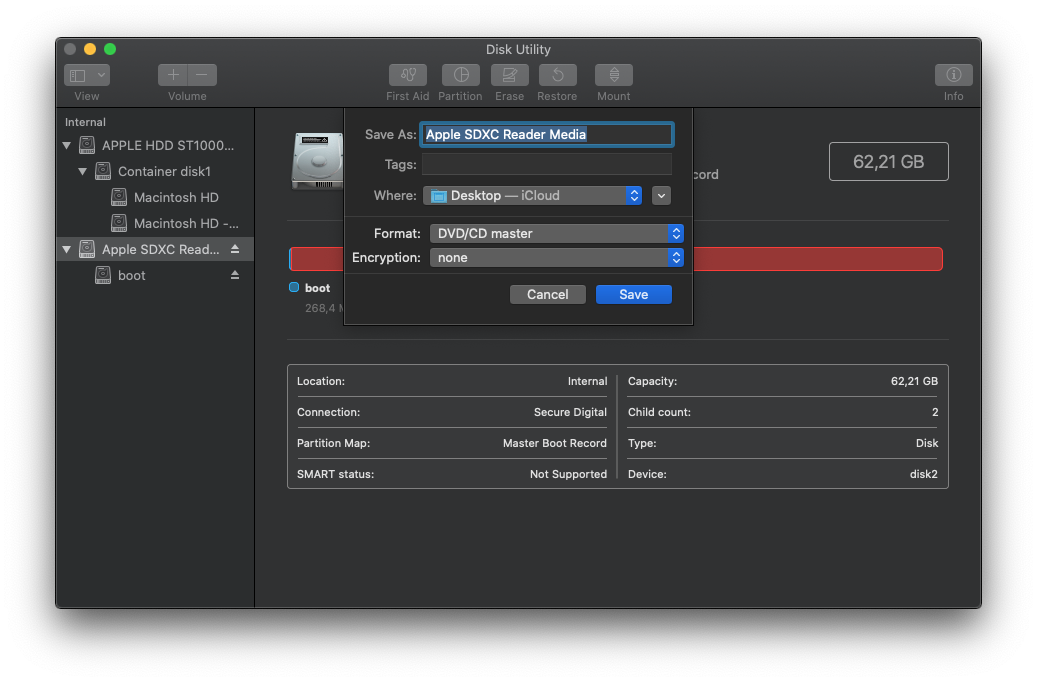
Task: Click the Erase toolbar icon
Action: (x=509, y=75)
